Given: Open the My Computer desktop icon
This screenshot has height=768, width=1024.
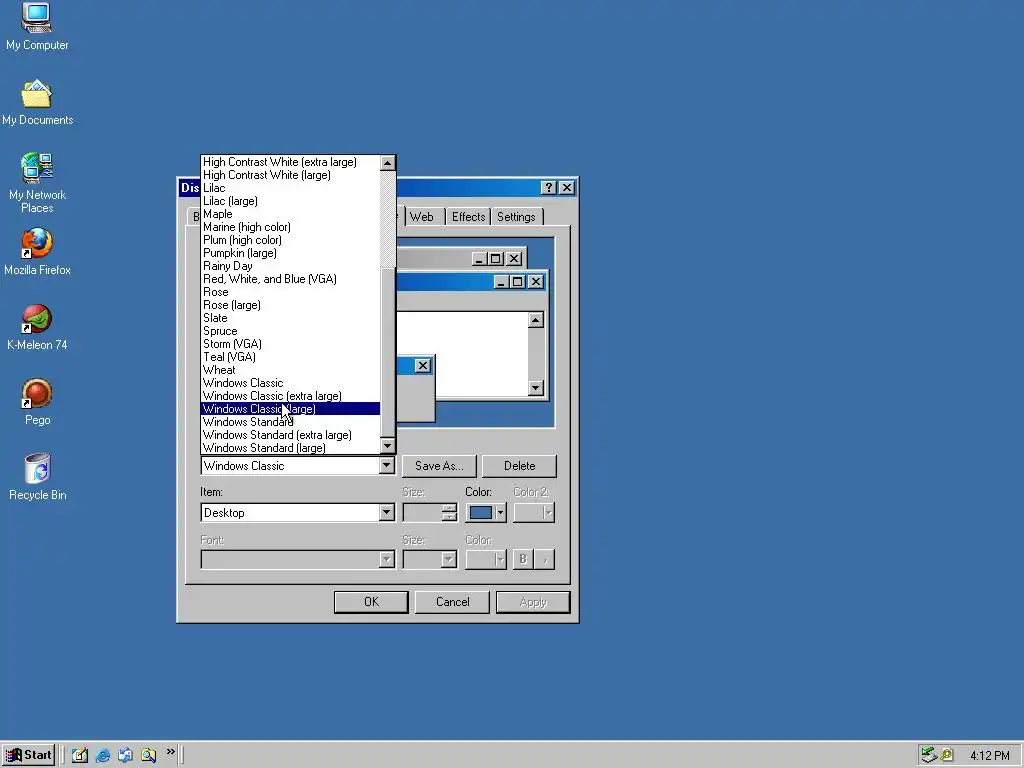Looking at the screenshot, I should point(37,27).
